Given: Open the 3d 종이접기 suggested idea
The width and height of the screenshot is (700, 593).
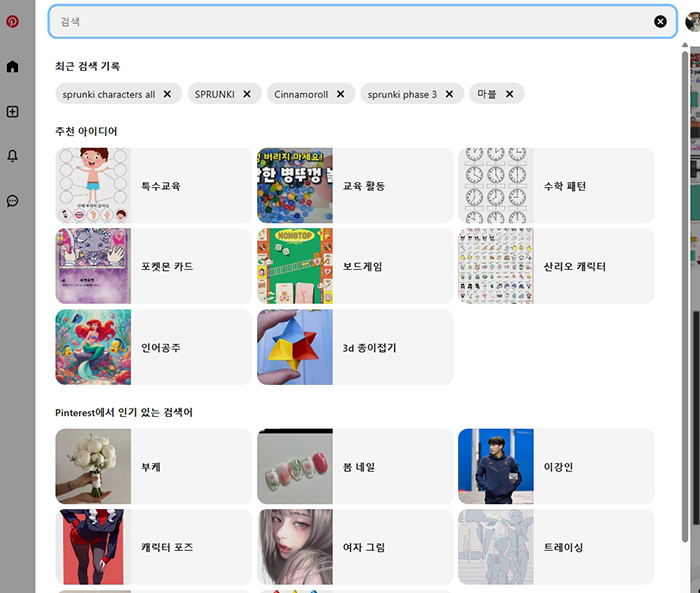Looking at the screenshot, I should tap(355, 347).
